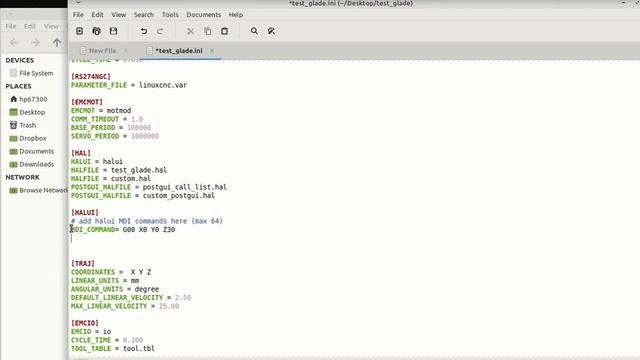
Task: Click the HALFILE = test_glade.hal line
Action: [119, 170]
